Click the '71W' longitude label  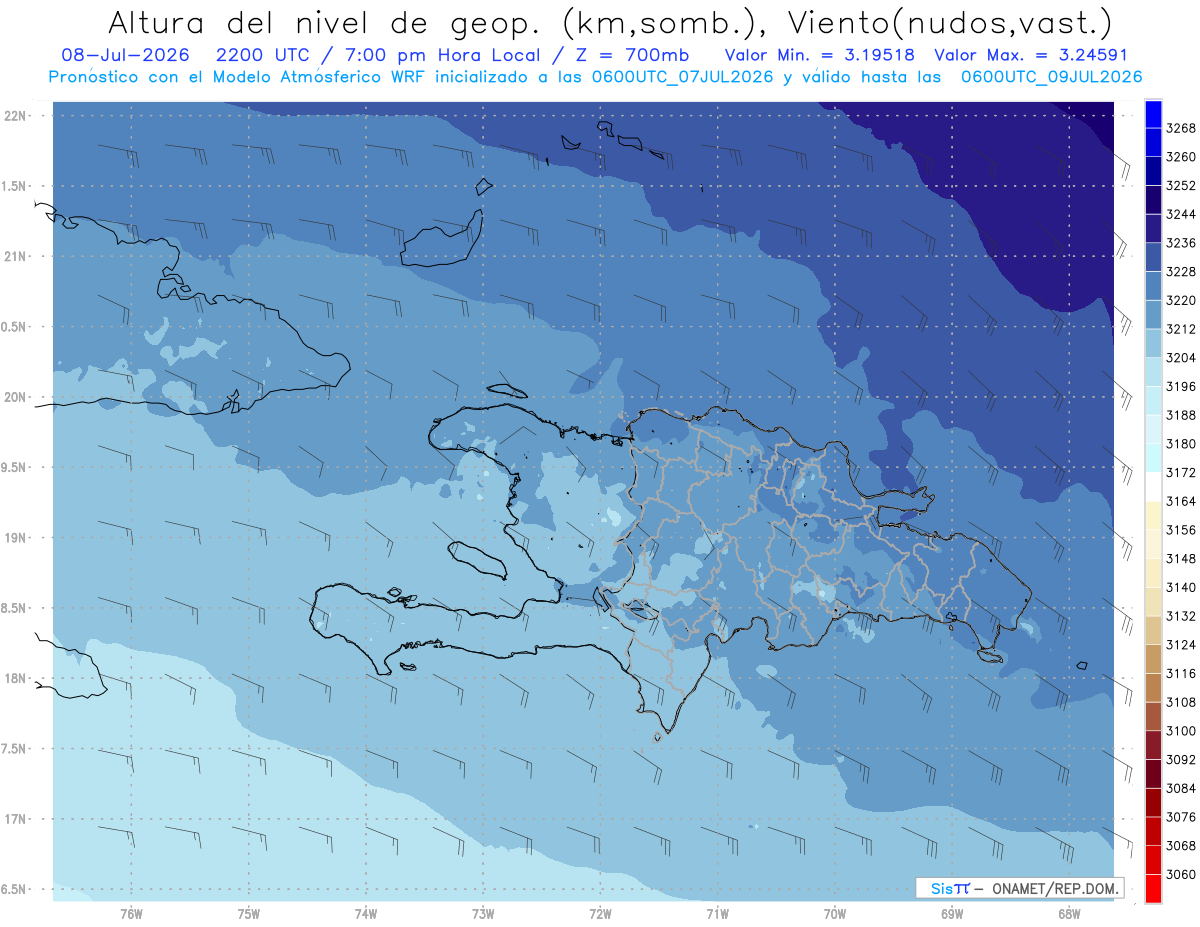(x=717, y=913)
